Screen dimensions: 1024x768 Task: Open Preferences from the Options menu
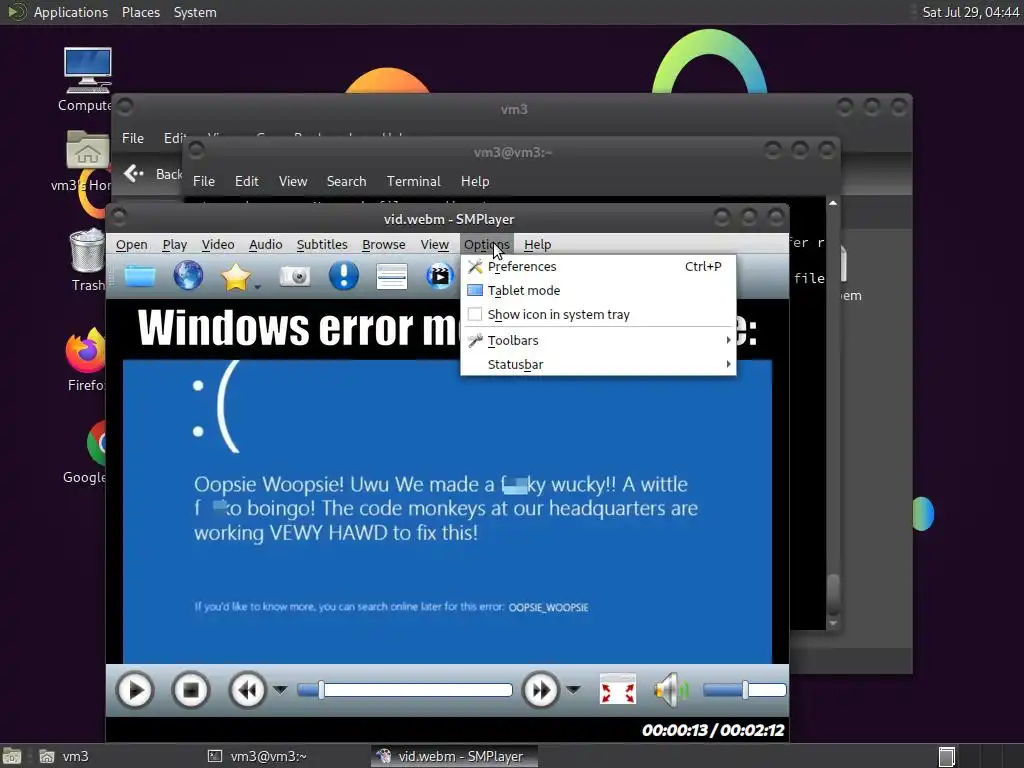click(598, 266)
